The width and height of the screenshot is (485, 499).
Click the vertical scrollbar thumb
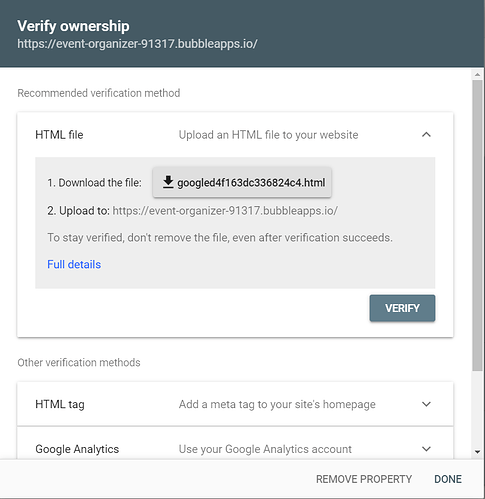pos(477,225)
